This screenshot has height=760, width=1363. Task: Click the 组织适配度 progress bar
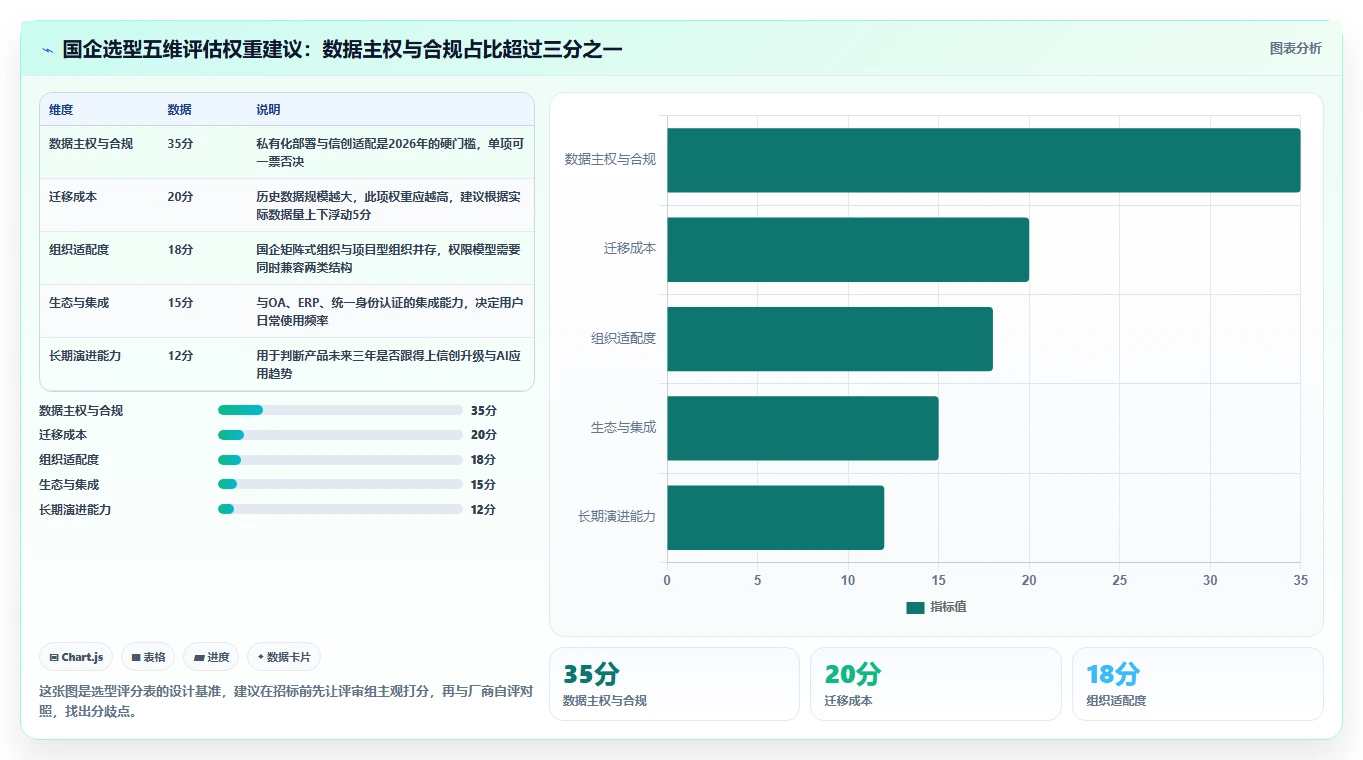pos(340,460)
